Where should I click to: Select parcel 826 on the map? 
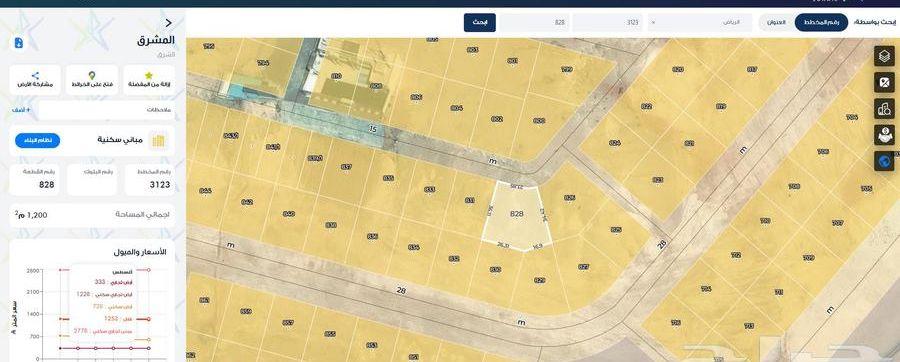569,197
